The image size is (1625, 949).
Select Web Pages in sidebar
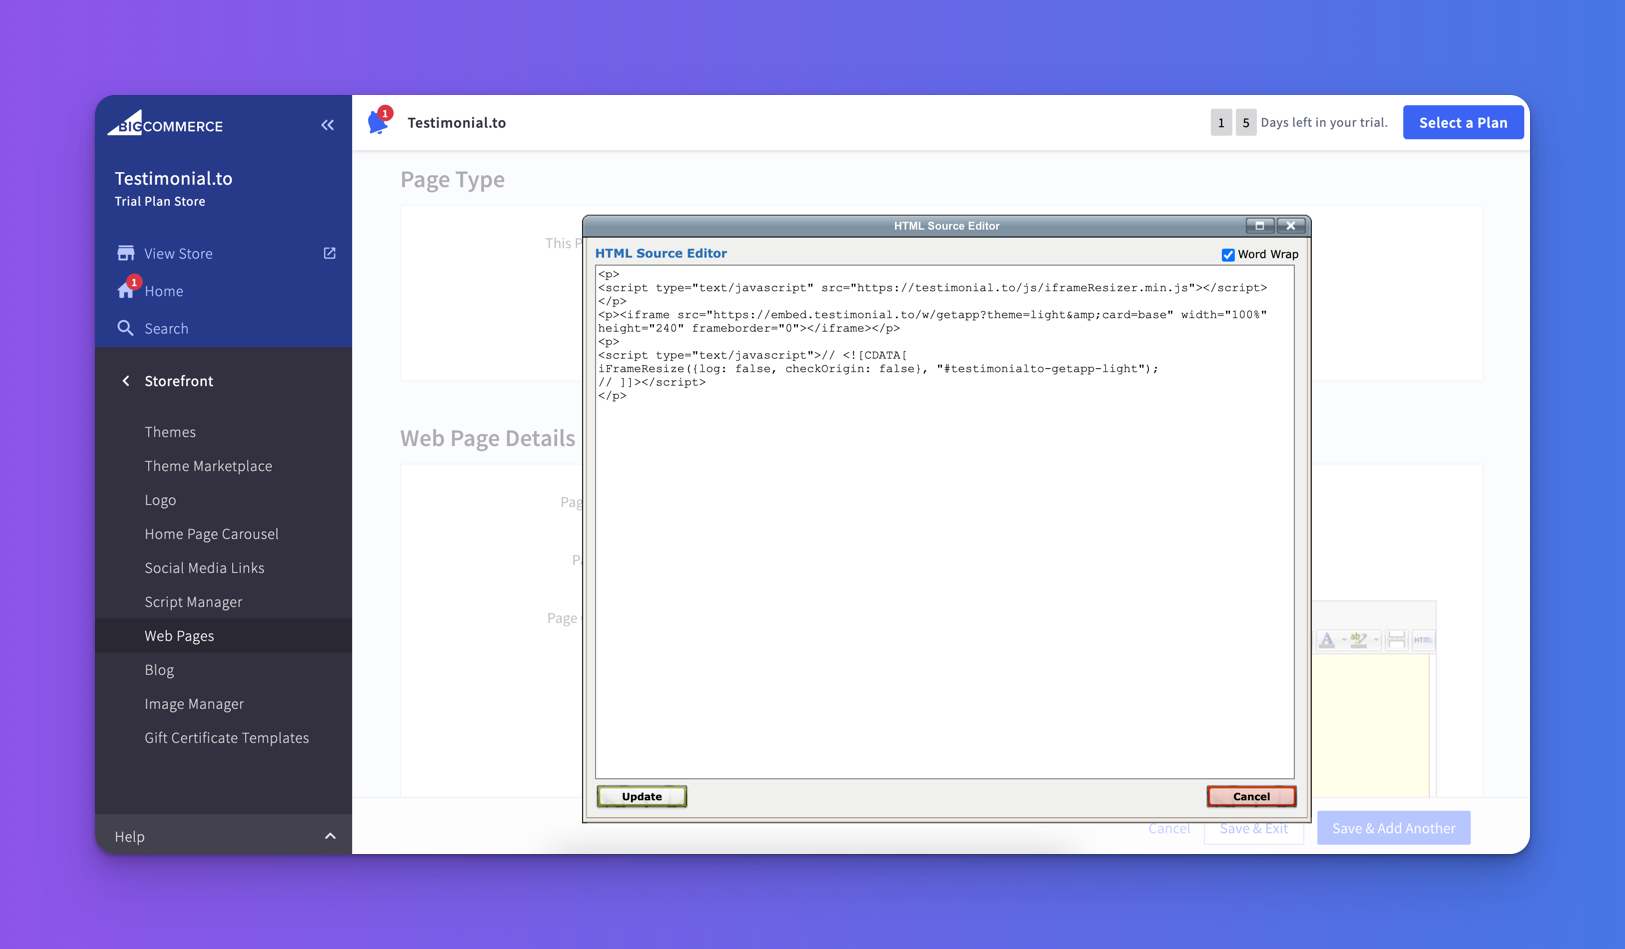click(x=179, y=636)
